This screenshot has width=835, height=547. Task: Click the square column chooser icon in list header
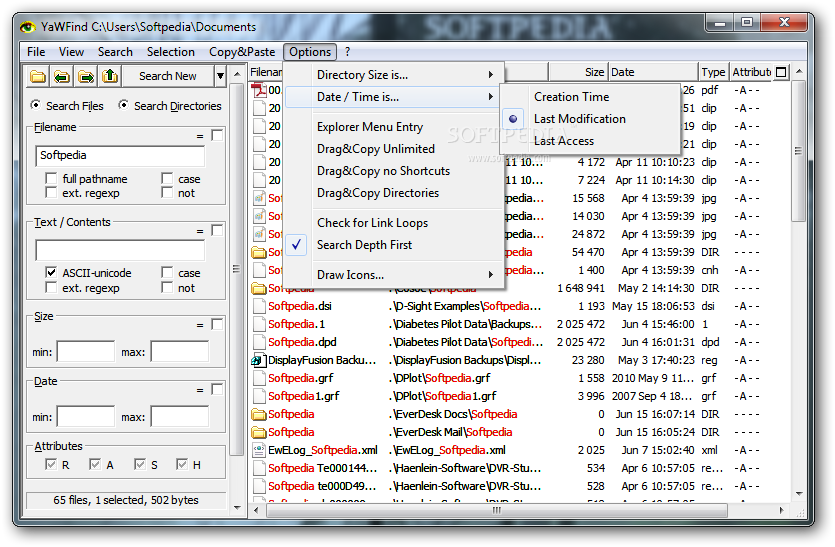[781, 72]
